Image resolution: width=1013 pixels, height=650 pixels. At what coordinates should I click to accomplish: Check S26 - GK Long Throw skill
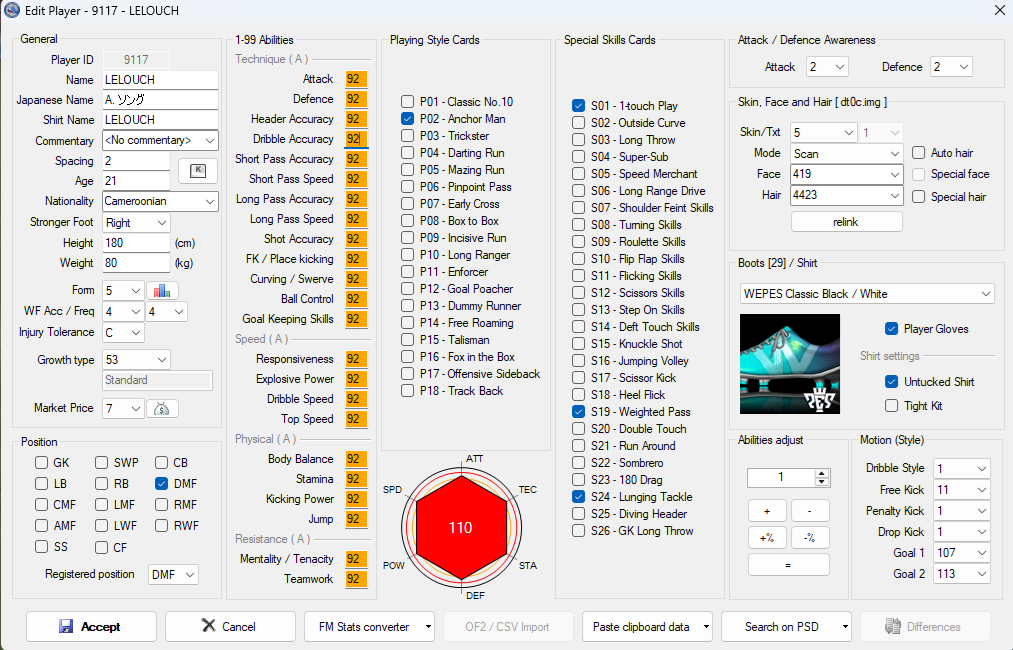point(578,531)
